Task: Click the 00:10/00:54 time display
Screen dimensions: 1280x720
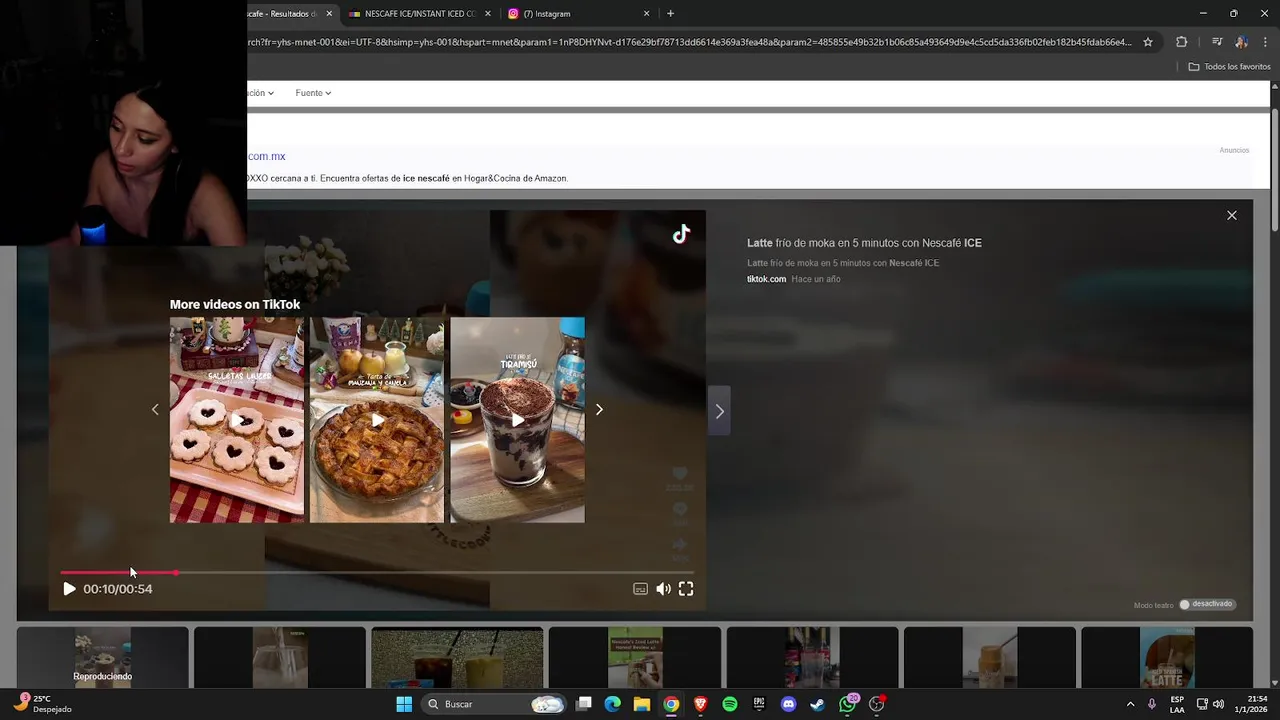Action: (x=118, y=589)
